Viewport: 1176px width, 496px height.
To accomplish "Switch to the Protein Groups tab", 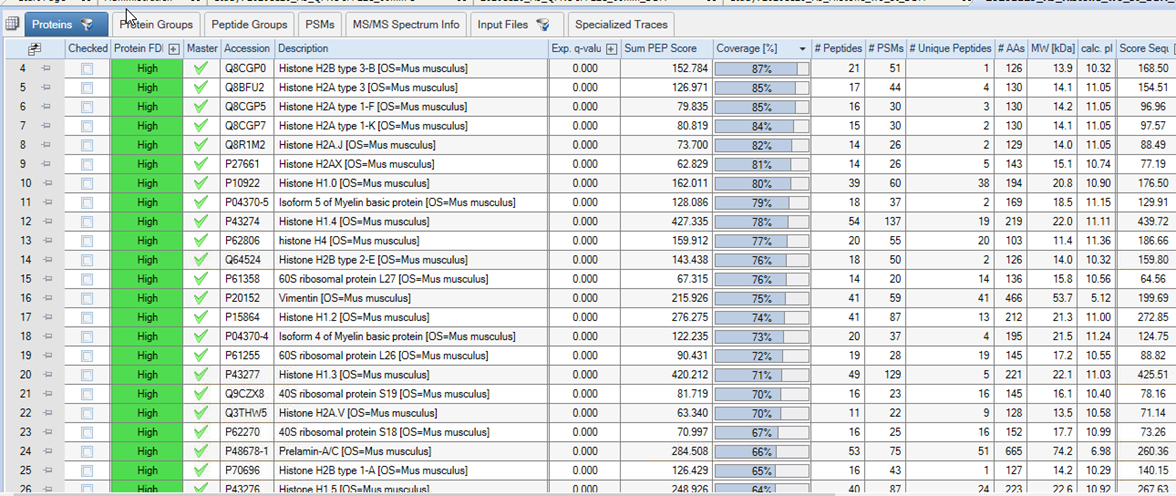I will coord(156,25).
